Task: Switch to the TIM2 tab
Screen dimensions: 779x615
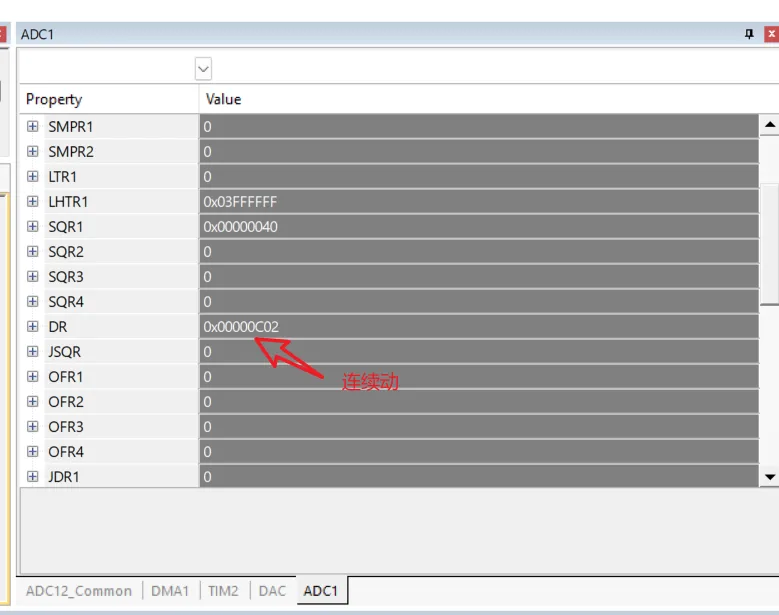Action: pos(223,591)
